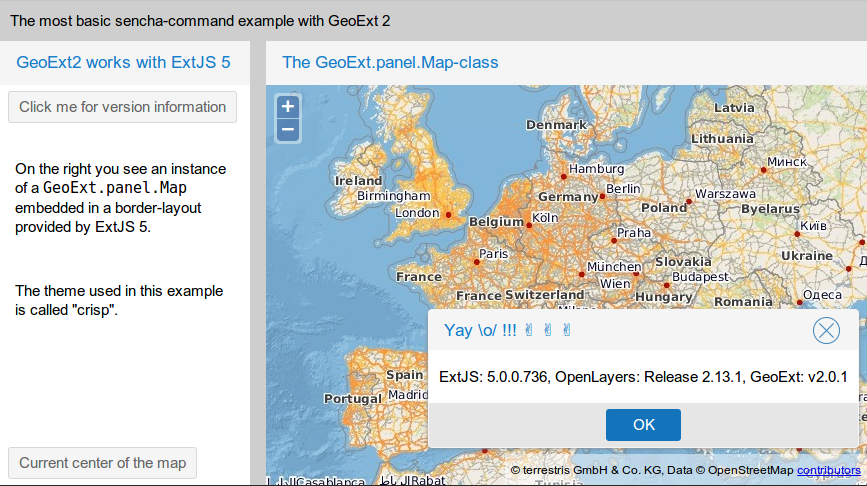This screenshot has height=486, width=867.
Task: Zoom in on the map with plus
Action: [x=288, y=106]
